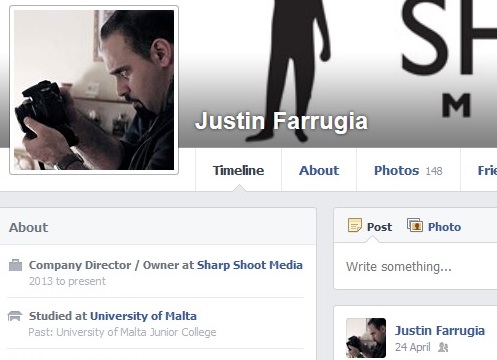This screenshot has width=497, height=360.
Task: Click the Post note icon
Action: click(x=355, y=225)
